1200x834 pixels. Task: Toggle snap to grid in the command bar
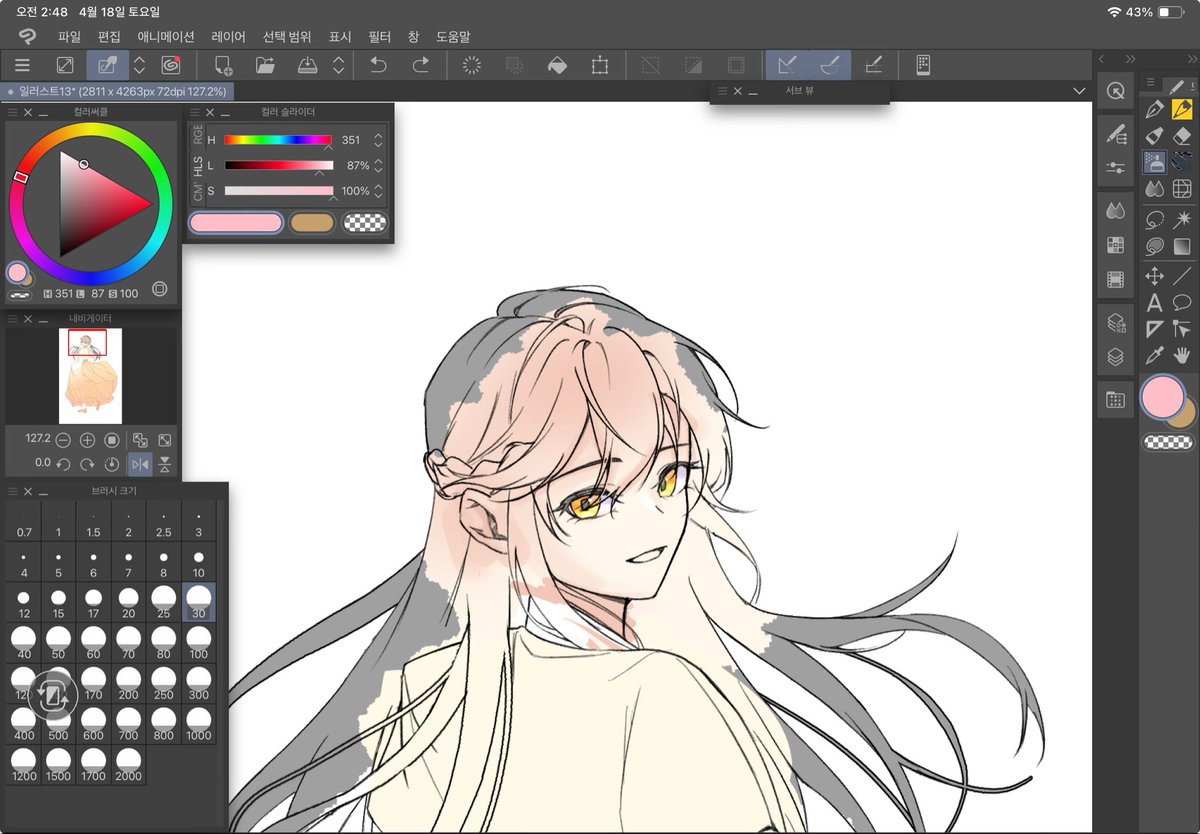point(873,65)
